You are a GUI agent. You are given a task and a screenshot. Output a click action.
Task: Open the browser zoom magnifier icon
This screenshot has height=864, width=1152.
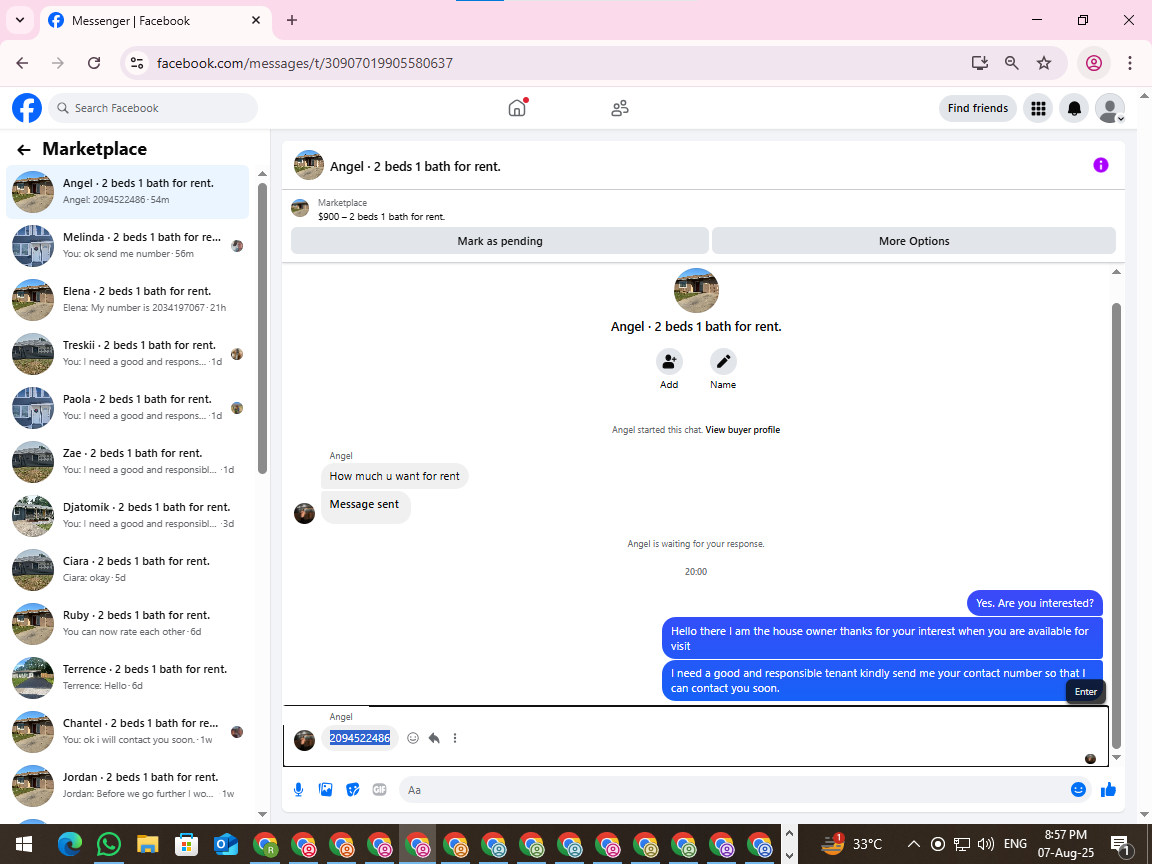coord(1012,63)
